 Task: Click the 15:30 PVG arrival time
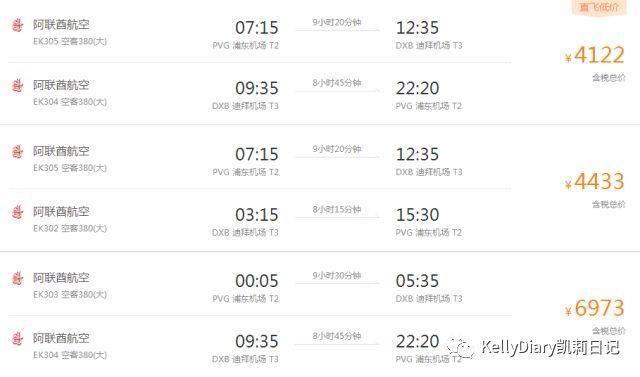(418, 215)
